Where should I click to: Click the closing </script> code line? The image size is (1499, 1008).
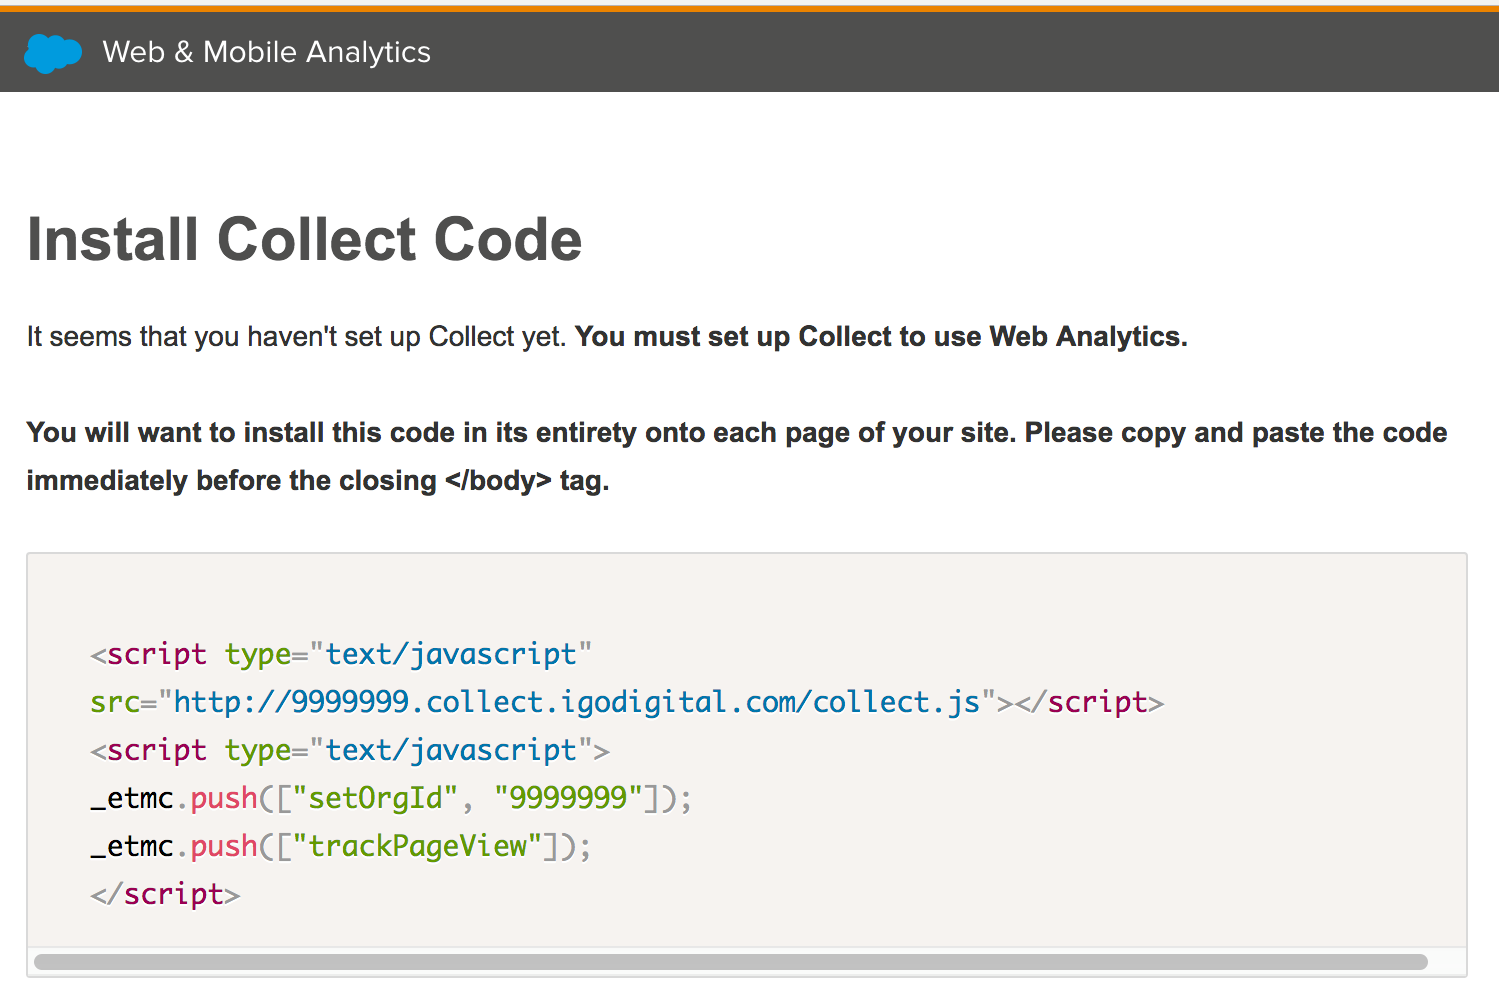tap(165, 894)
